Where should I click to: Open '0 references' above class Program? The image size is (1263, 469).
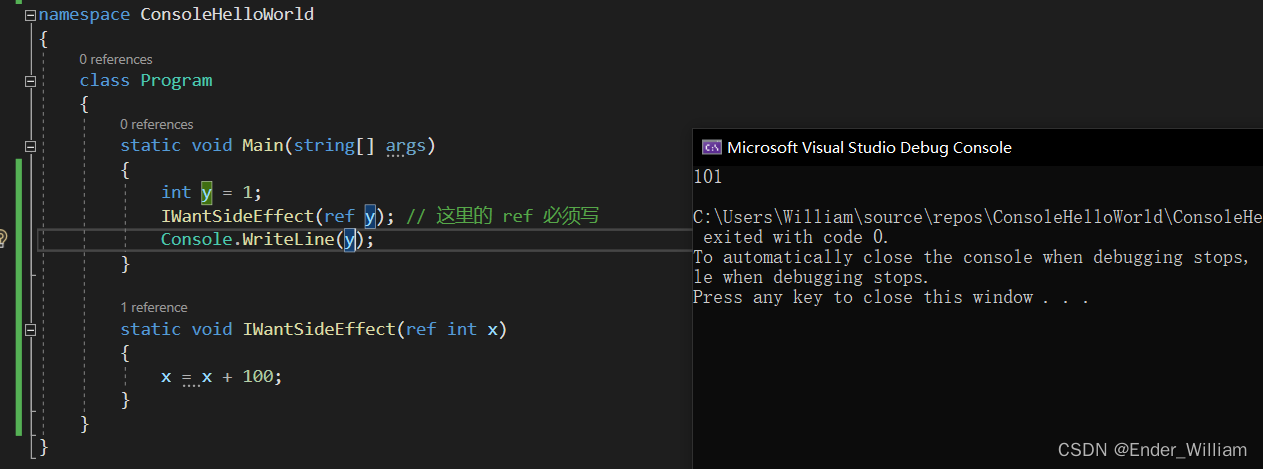pyautogui.click(x=116, y=59)
